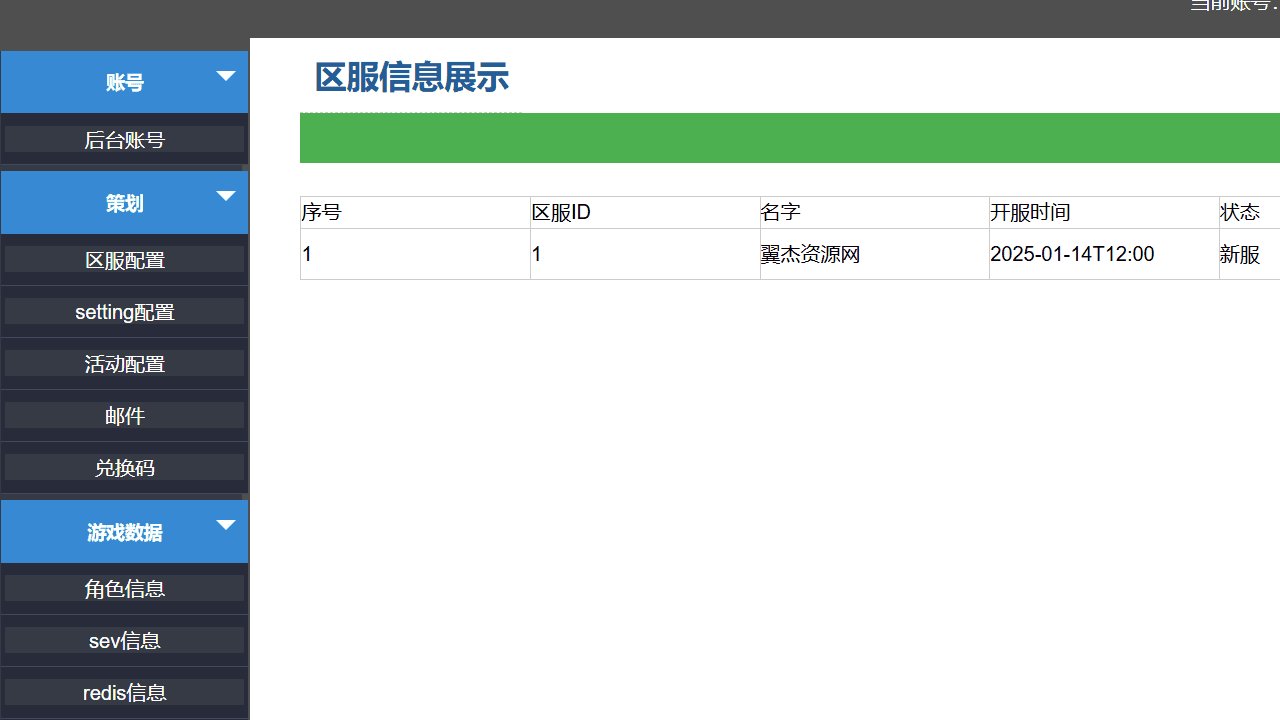Click the 当前账号 text at top right
The image size is (1280, 720).
1232,5
